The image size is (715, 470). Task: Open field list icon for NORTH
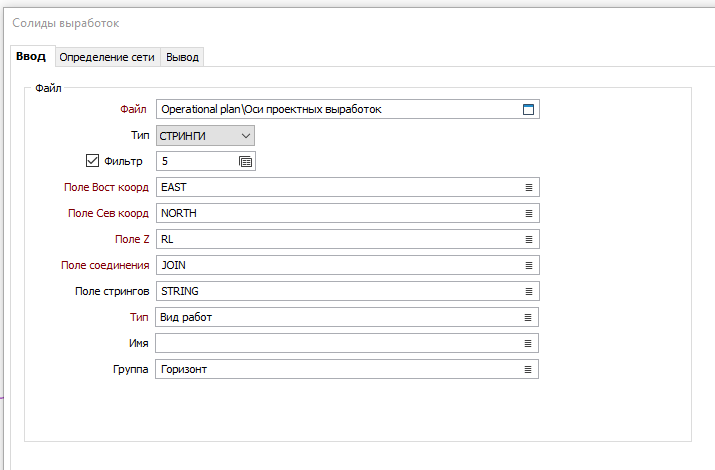coord(528,213)
